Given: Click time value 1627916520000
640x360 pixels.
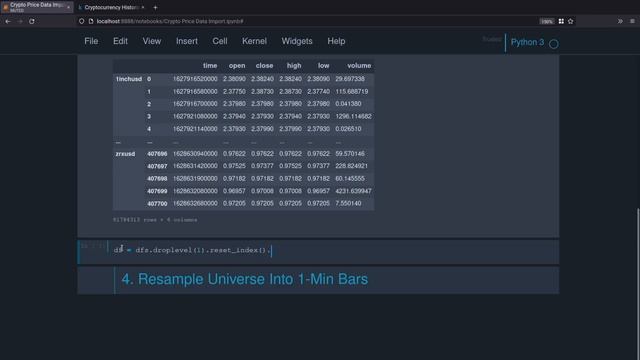Looking at the screenshot, I should coord(195,79).
